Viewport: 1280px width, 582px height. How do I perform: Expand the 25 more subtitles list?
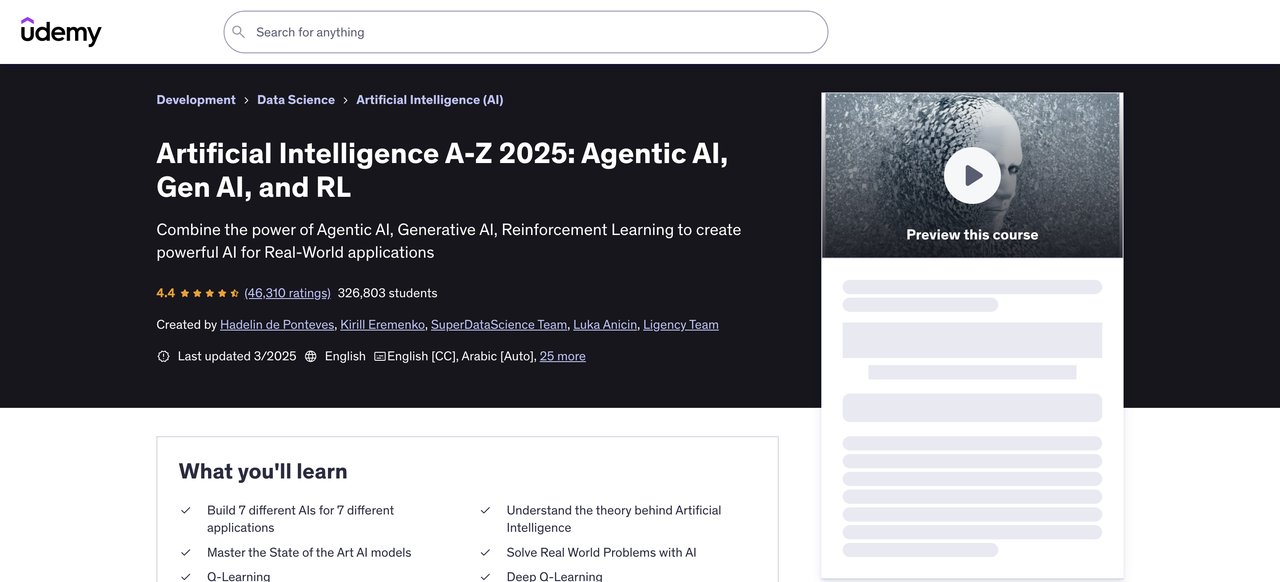562,356
